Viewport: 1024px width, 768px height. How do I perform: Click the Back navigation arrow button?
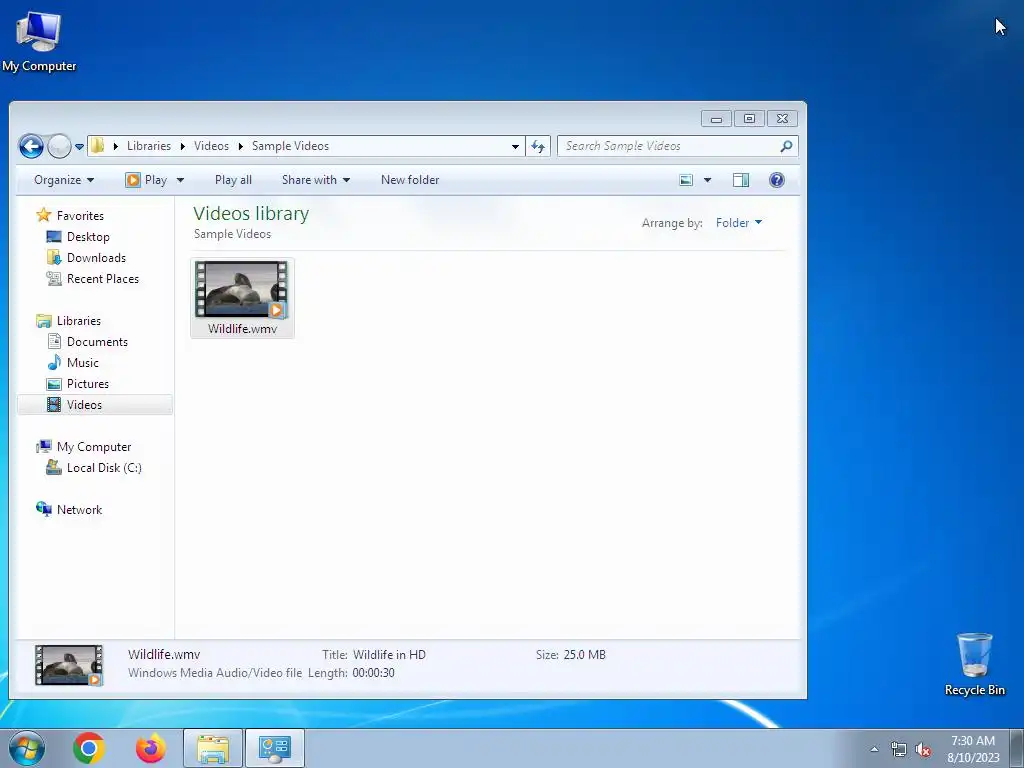click(31, 146)
